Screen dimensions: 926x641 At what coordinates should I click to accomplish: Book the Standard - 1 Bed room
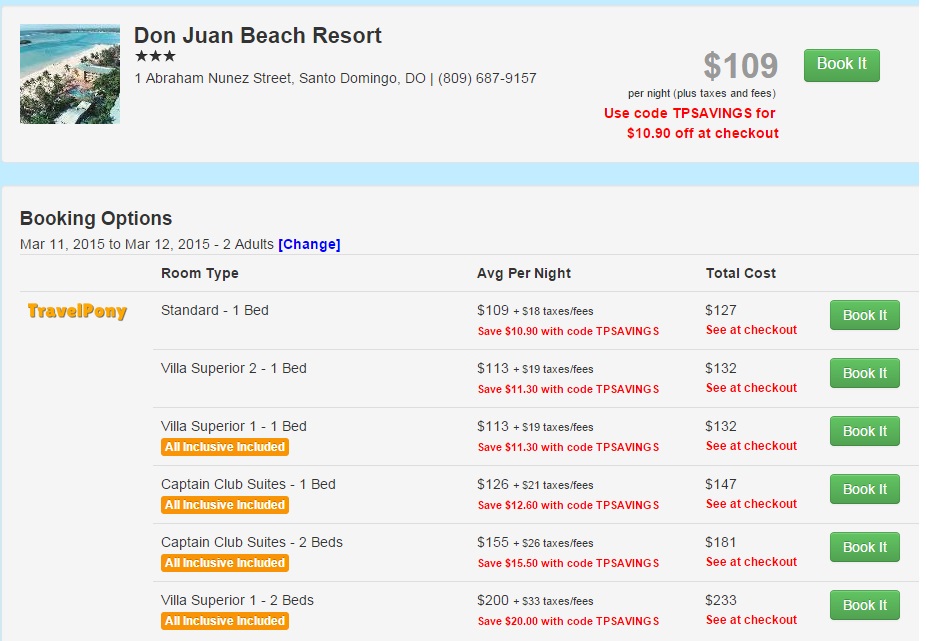click(865, 315)
